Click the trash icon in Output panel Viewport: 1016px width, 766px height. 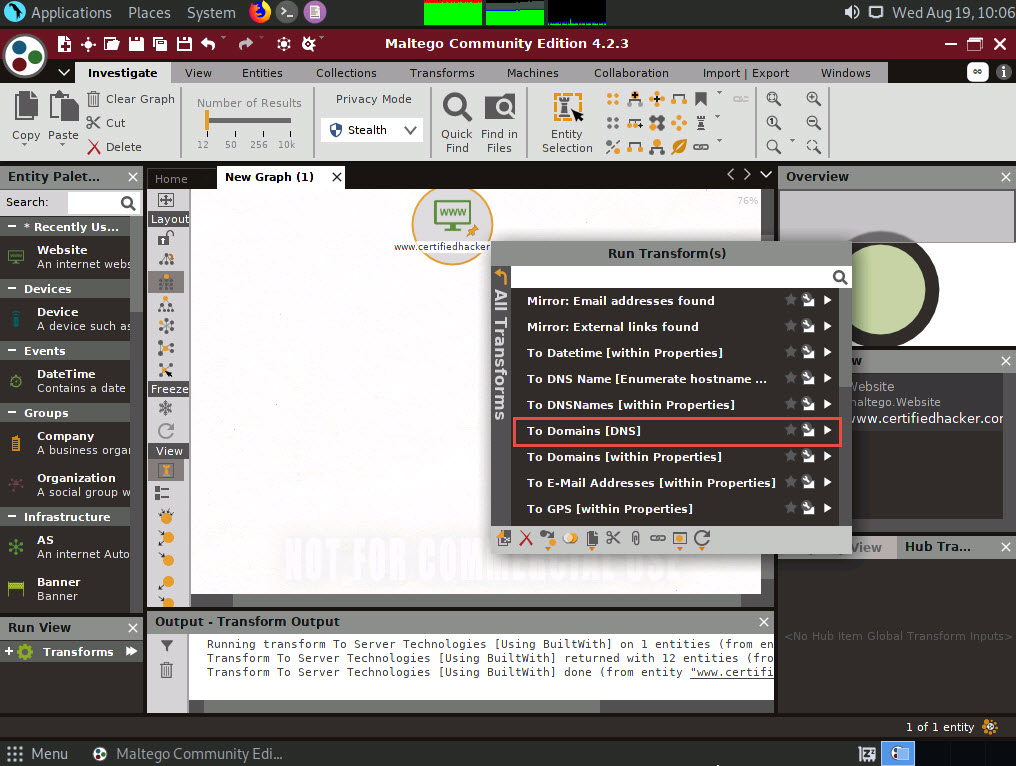point(167,669)
